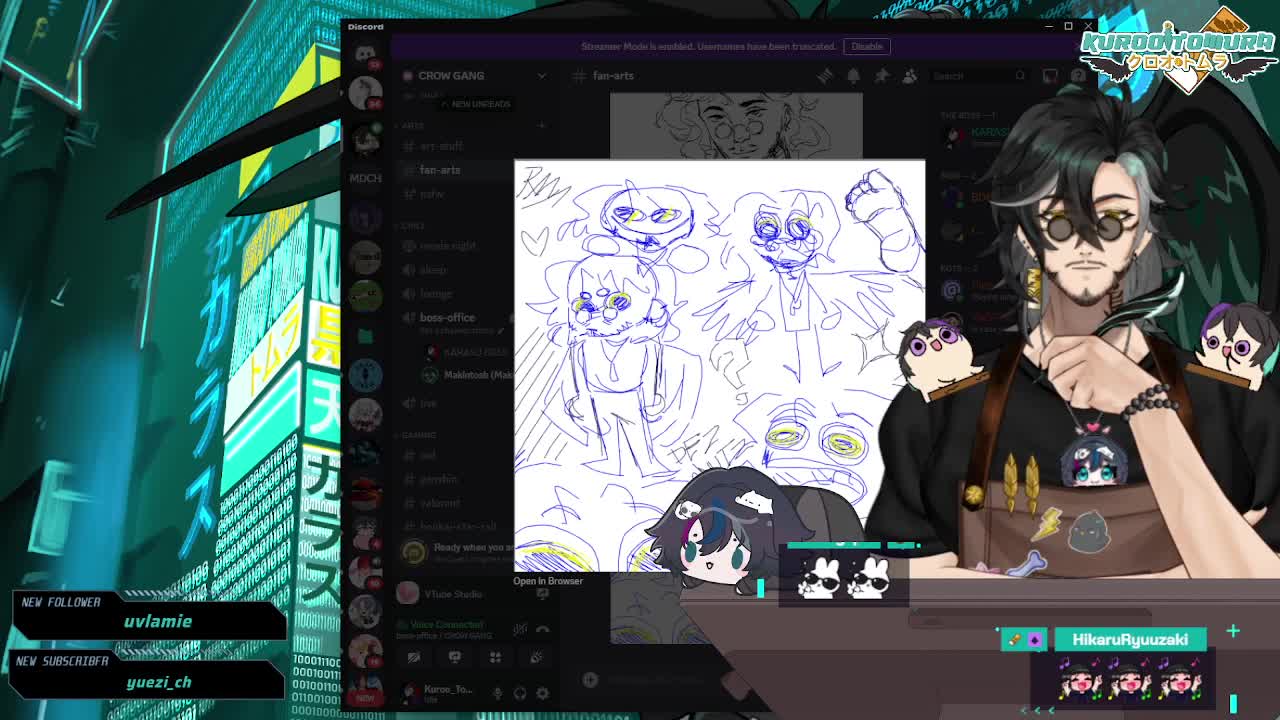Open Discord home direct messages icon
Viewport: 1280px width, 720px height.
coord(365,55)
